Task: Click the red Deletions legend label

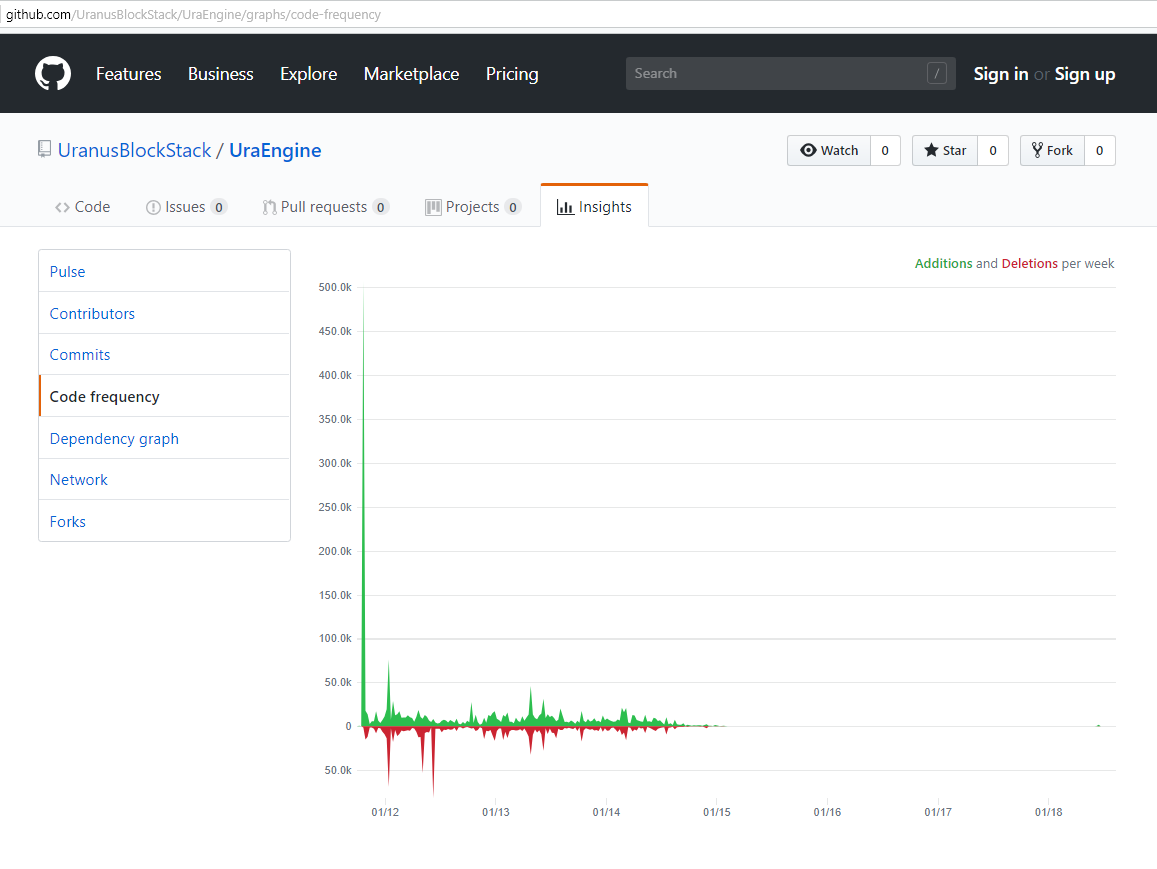Action: pyautogui.click(x=1029, y=263)
